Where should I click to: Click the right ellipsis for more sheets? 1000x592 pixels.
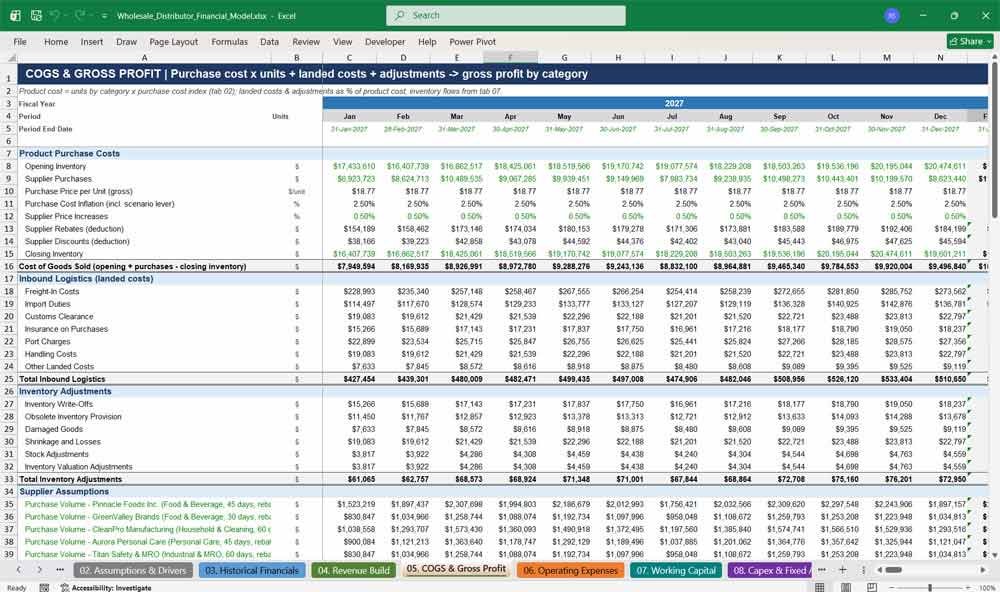(821, 570)
